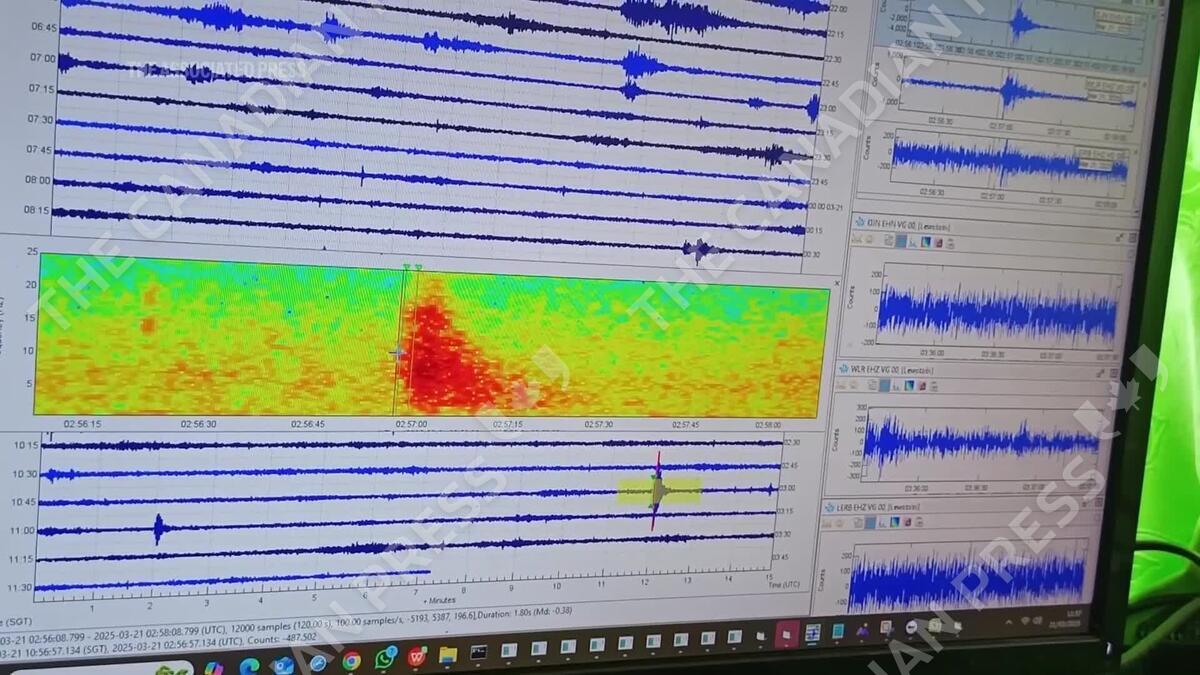Image resolution: width=1200 pixels, height=675 pixels.
Task: Open last toolbar option in KIIN EHN panel
Action: 949,243
